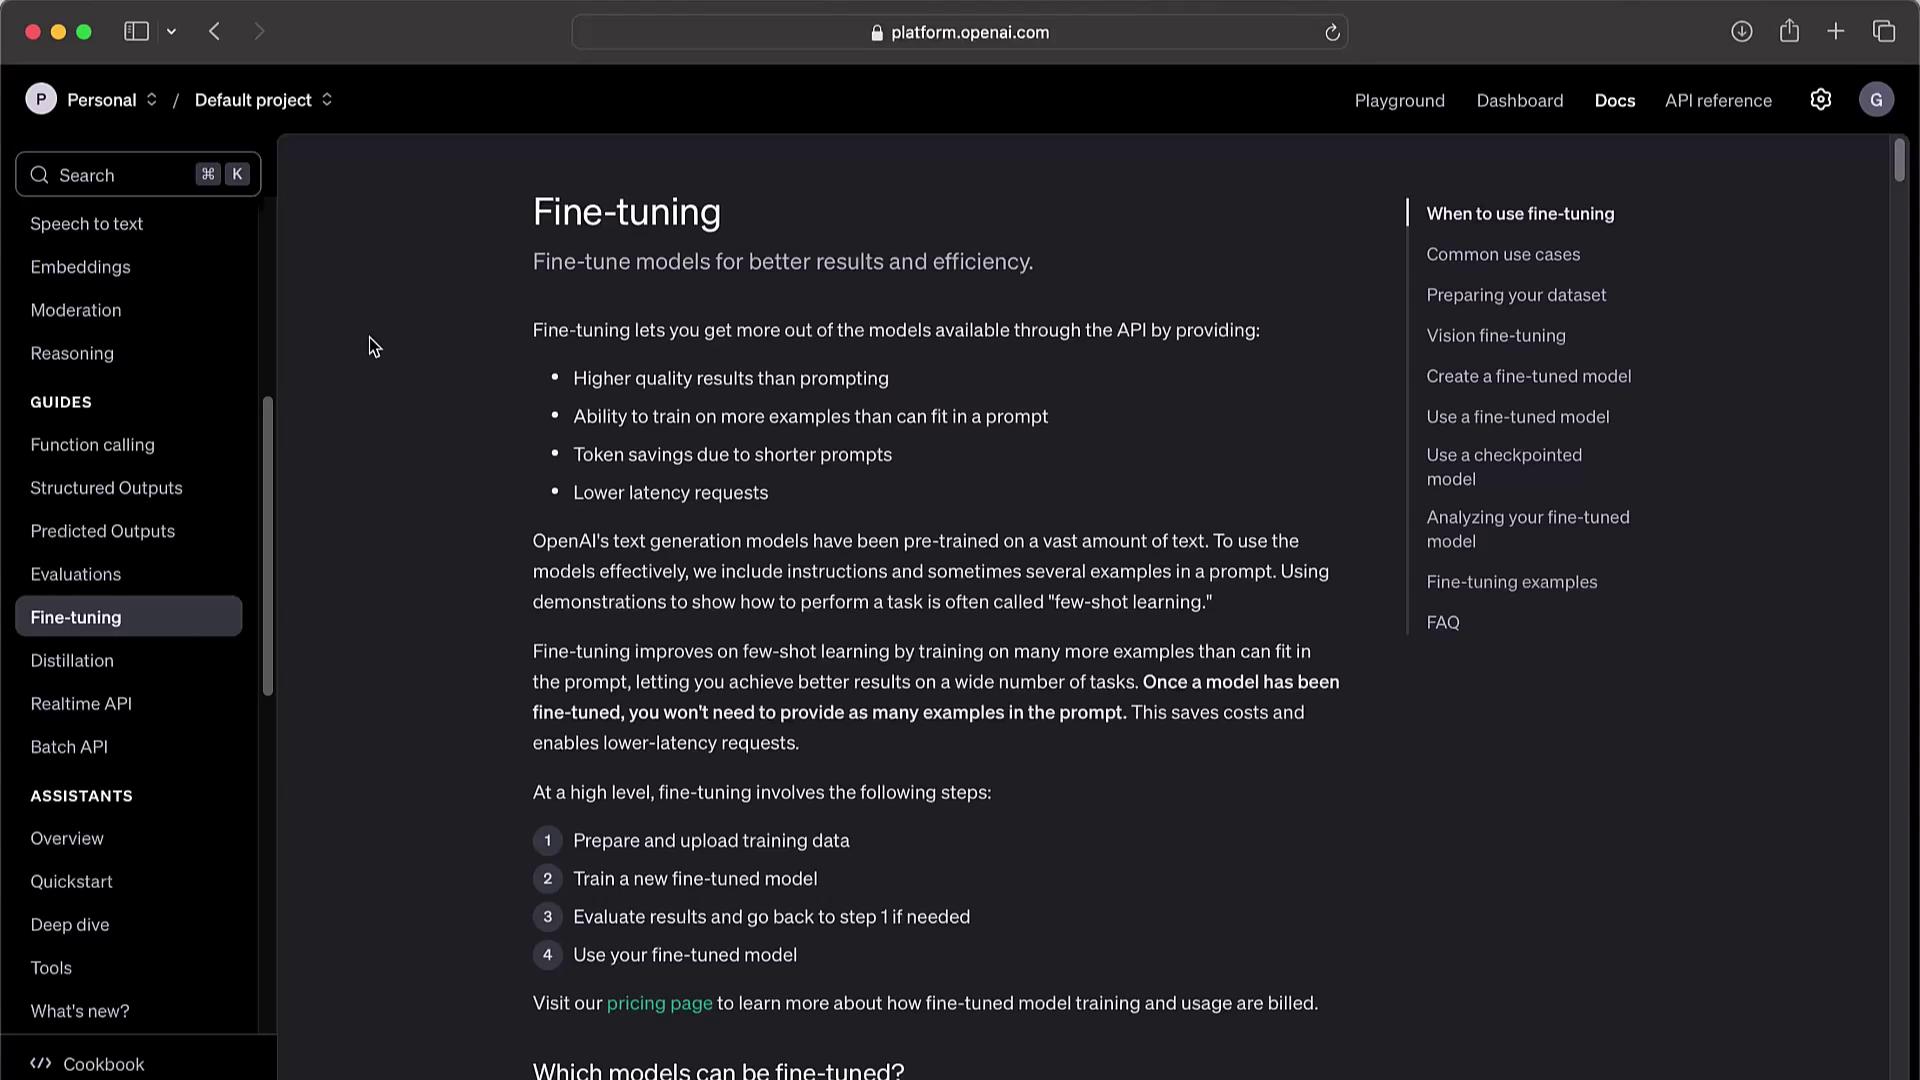Viewport: 1920px width, 1080px height.
Task: Click the G user avatar
Action: [1876, 100]
